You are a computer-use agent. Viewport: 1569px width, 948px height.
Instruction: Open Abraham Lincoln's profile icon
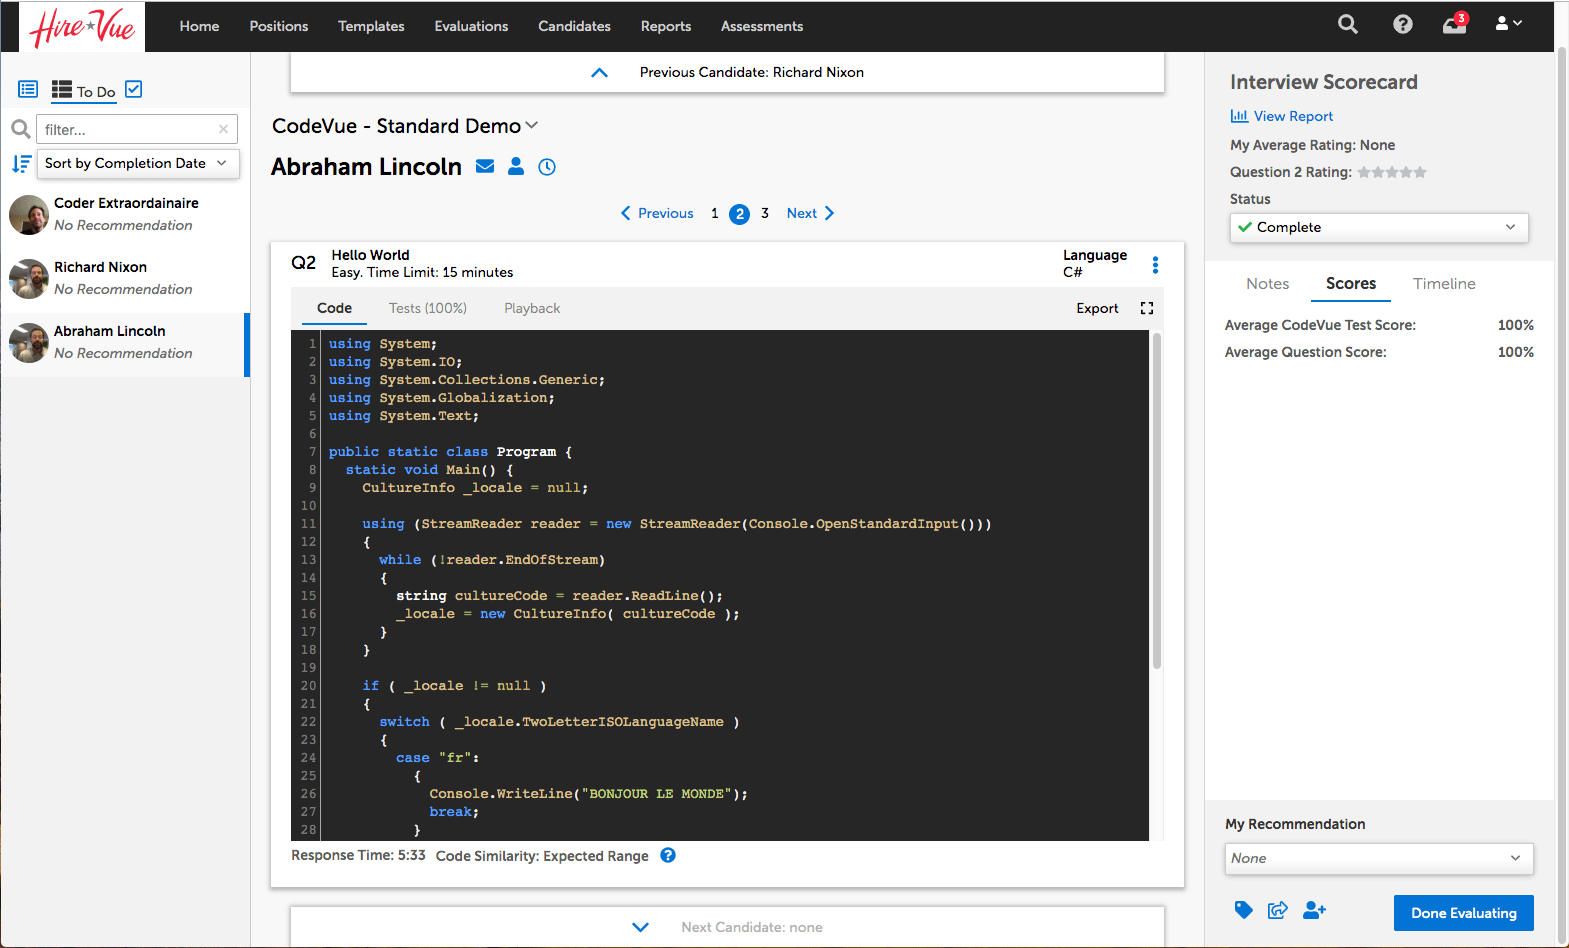[516, 166]
